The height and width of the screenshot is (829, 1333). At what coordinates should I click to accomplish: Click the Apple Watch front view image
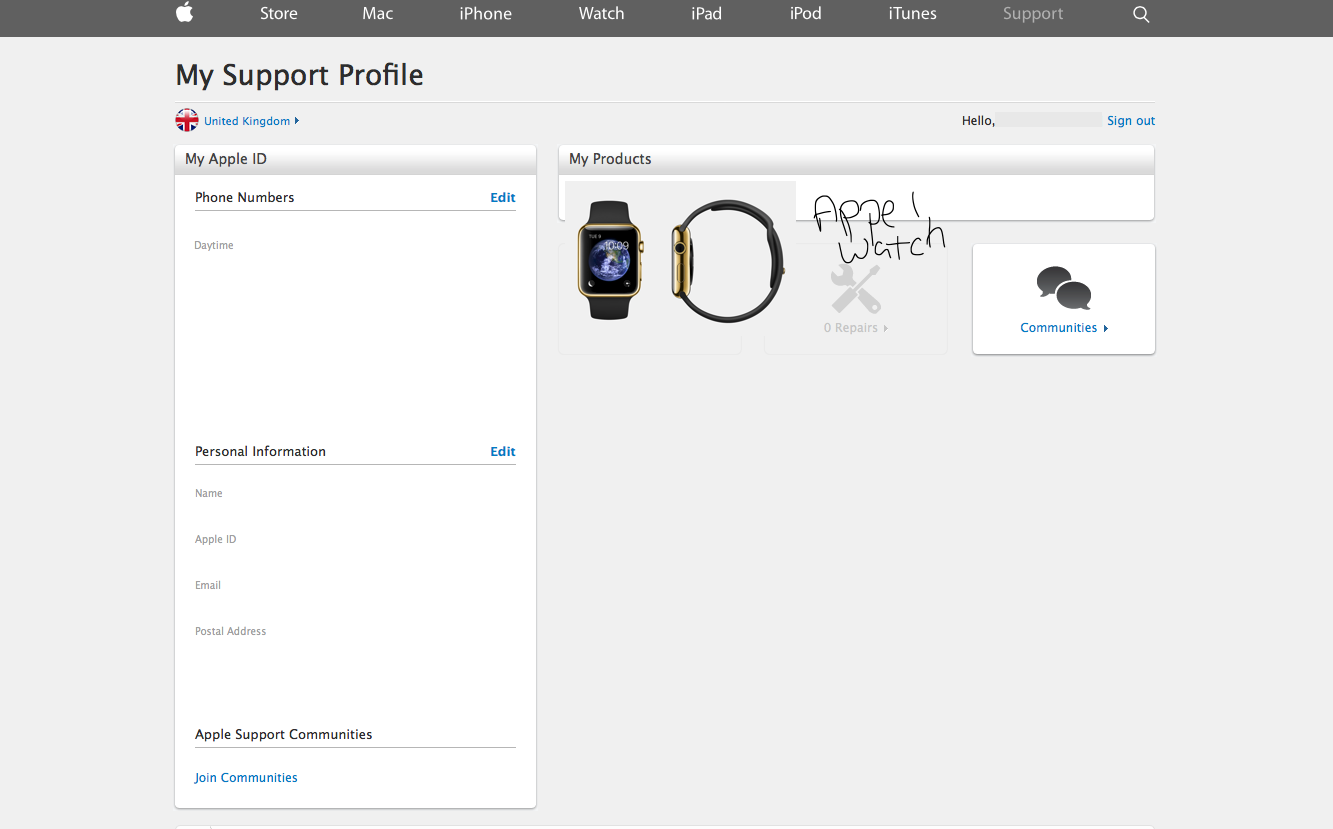tap(610, 260)
